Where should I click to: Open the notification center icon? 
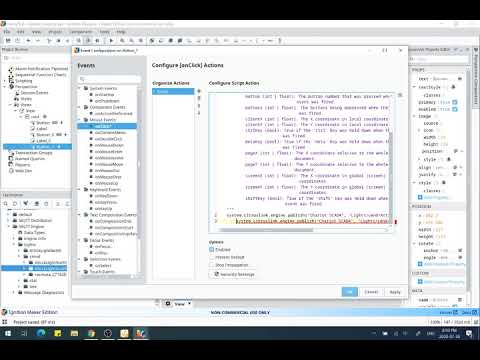pyautogui.click(x=469, y=333)
